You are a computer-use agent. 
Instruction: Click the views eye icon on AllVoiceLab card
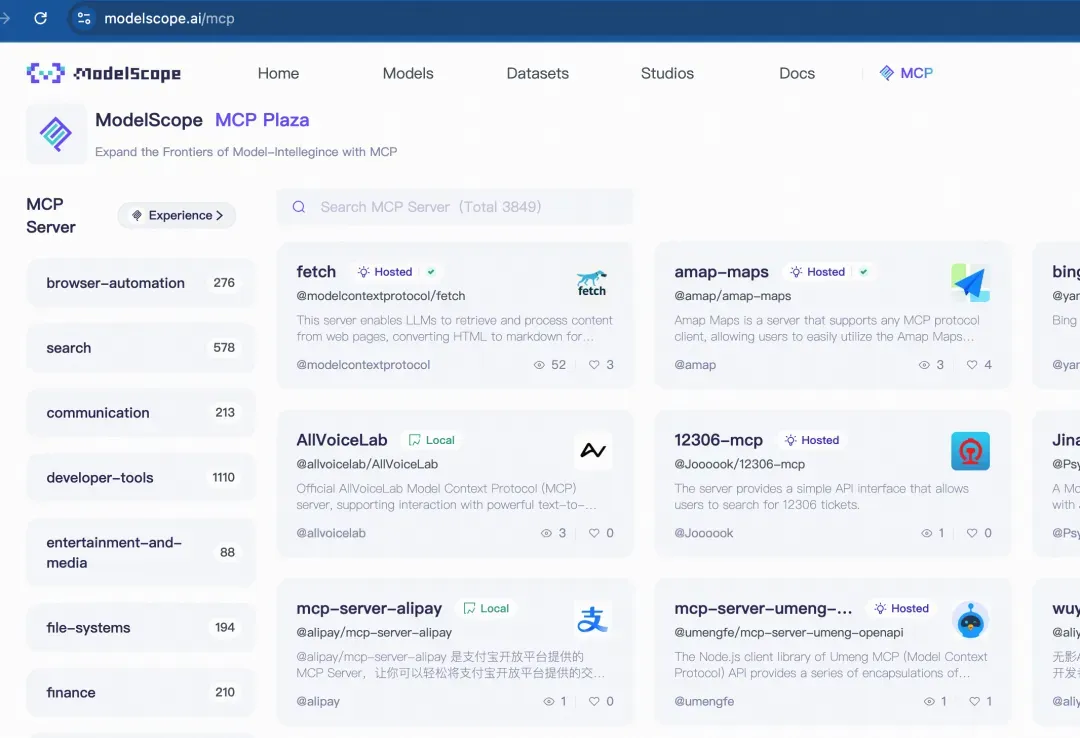546,533
